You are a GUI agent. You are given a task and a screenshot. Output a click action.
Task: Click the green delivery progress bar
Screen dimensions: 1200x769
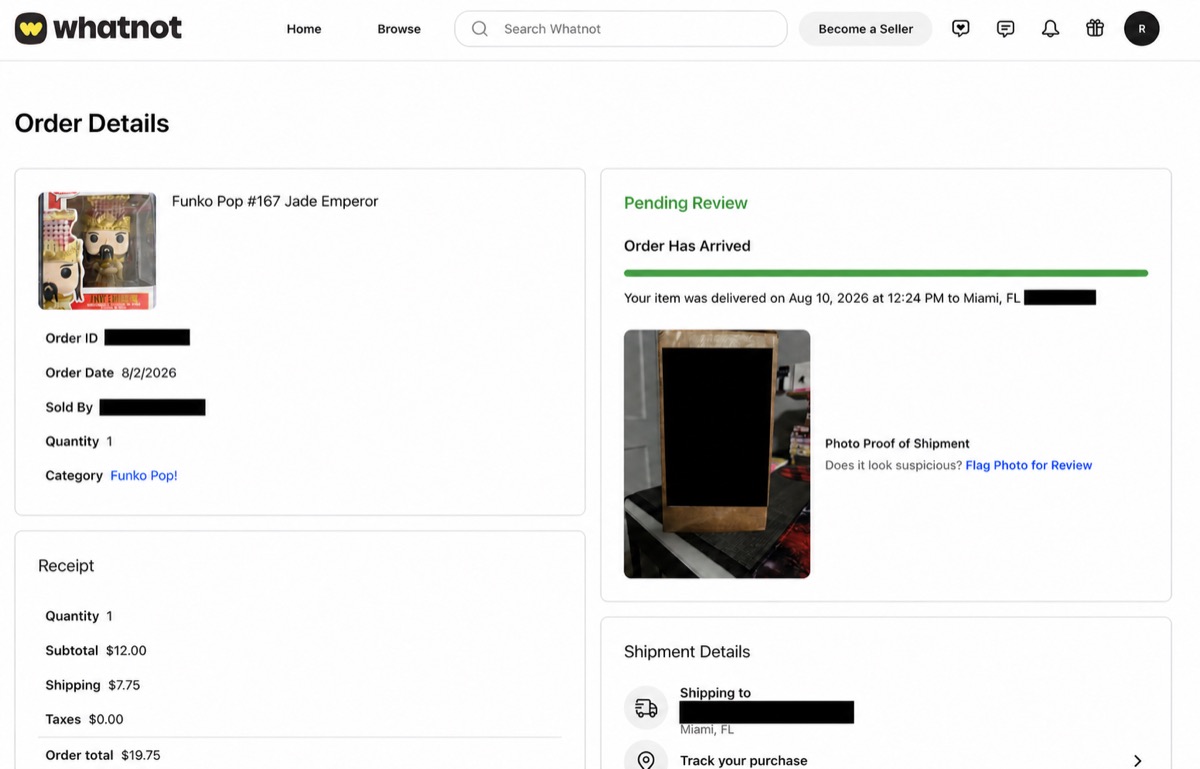pyautogui.click(x=886, y=273)
